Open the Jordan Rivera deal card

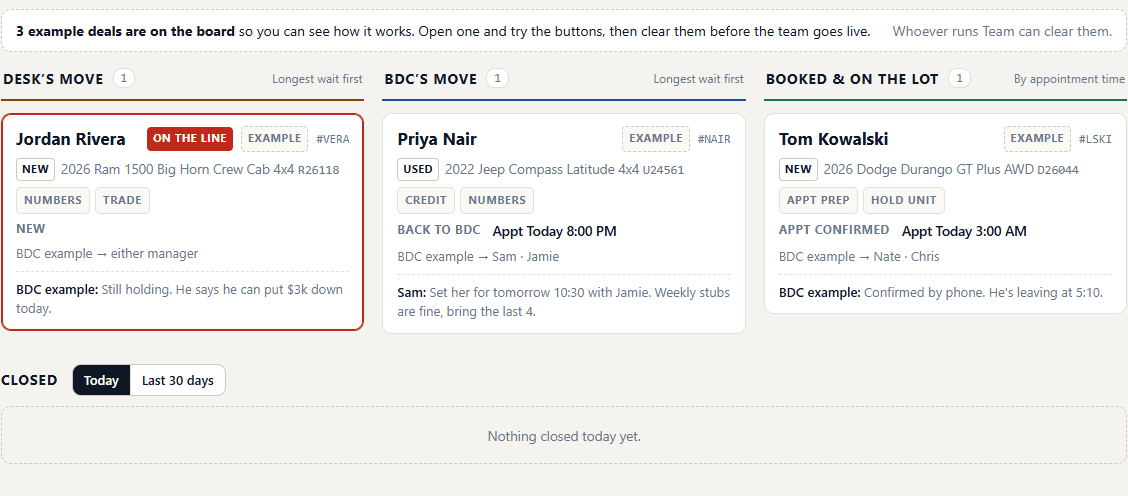pyautogui.click(x=183, y=222)
